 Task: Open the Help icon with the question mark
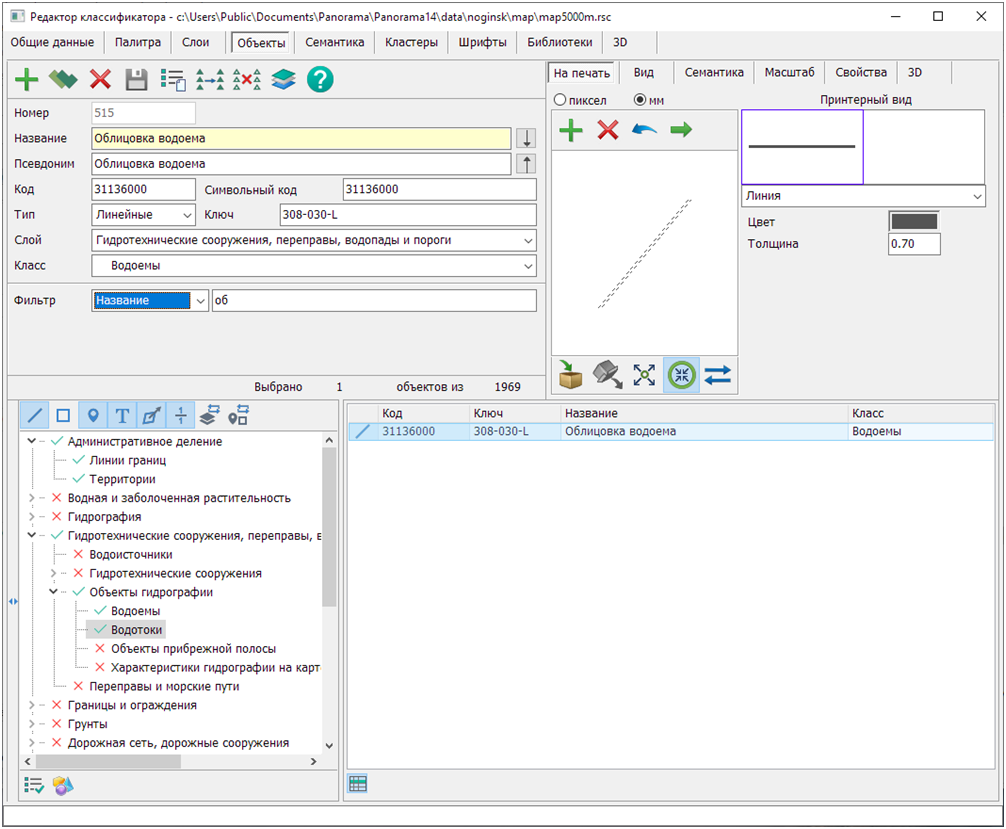pyautogui.click(x=319, y=80)
